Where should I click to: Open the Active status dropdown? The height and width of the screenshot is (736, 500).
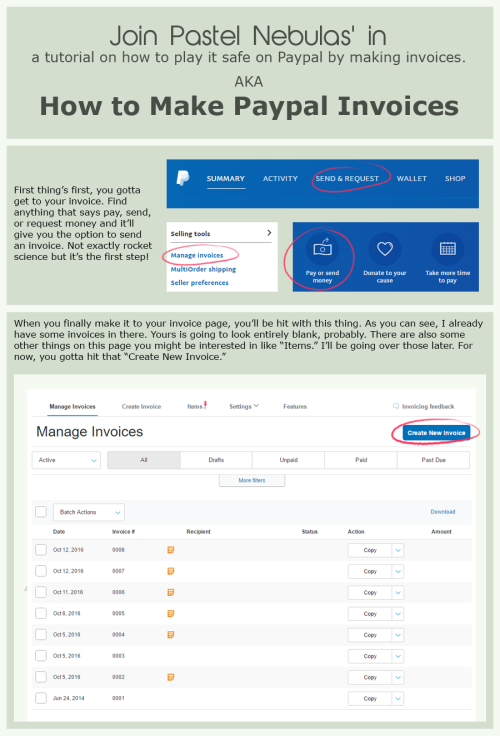pyautogui.click(x=66, y=460)
